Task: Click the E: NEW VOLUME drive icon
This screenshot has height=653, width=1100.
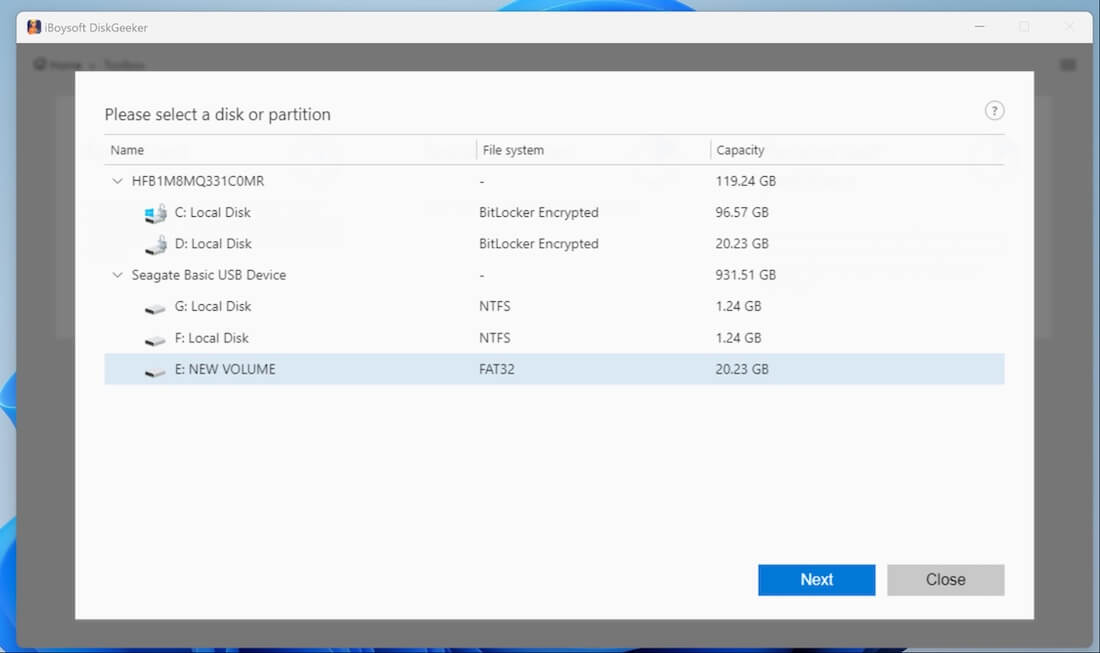Action: 155,372
